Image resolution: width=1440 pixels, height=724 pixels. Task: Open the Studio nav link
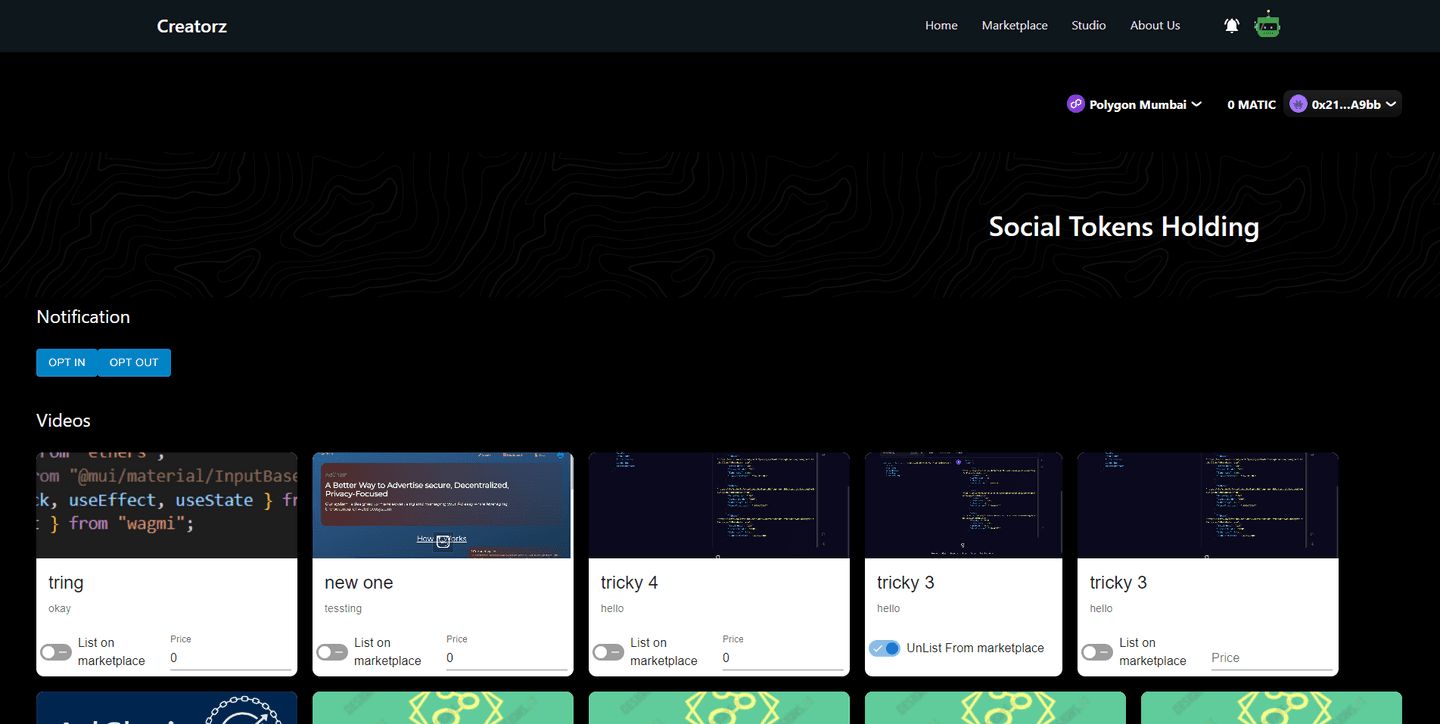click(1088, 26)
